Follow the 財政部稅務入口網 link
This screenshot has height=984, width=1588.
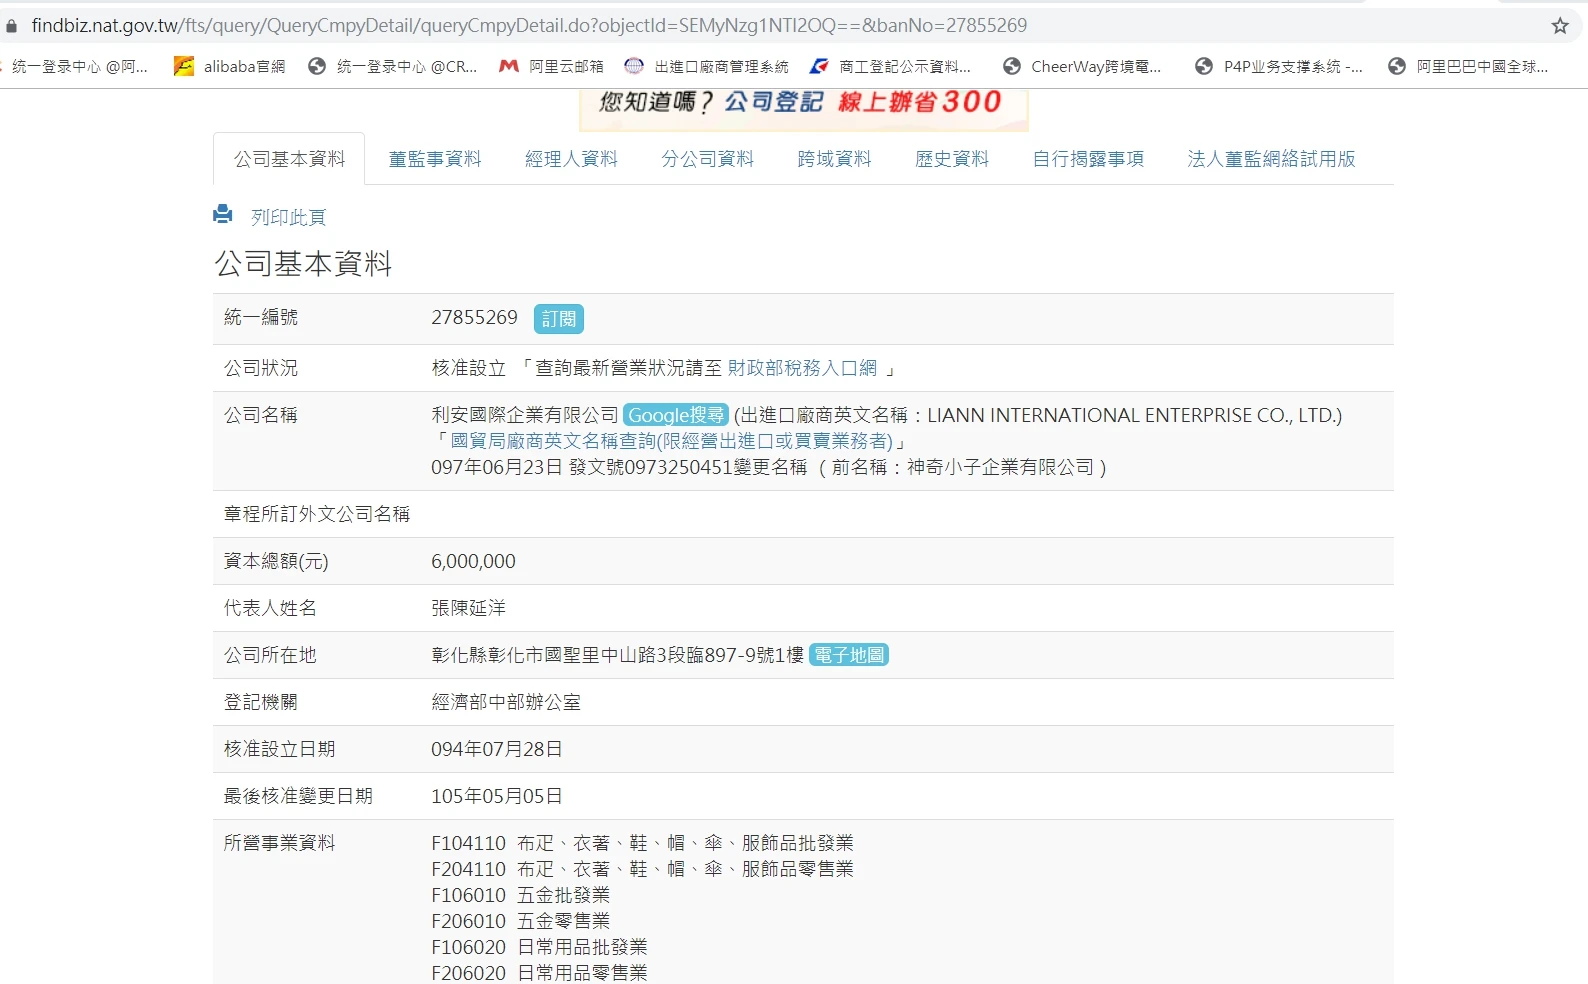point(802,368)
